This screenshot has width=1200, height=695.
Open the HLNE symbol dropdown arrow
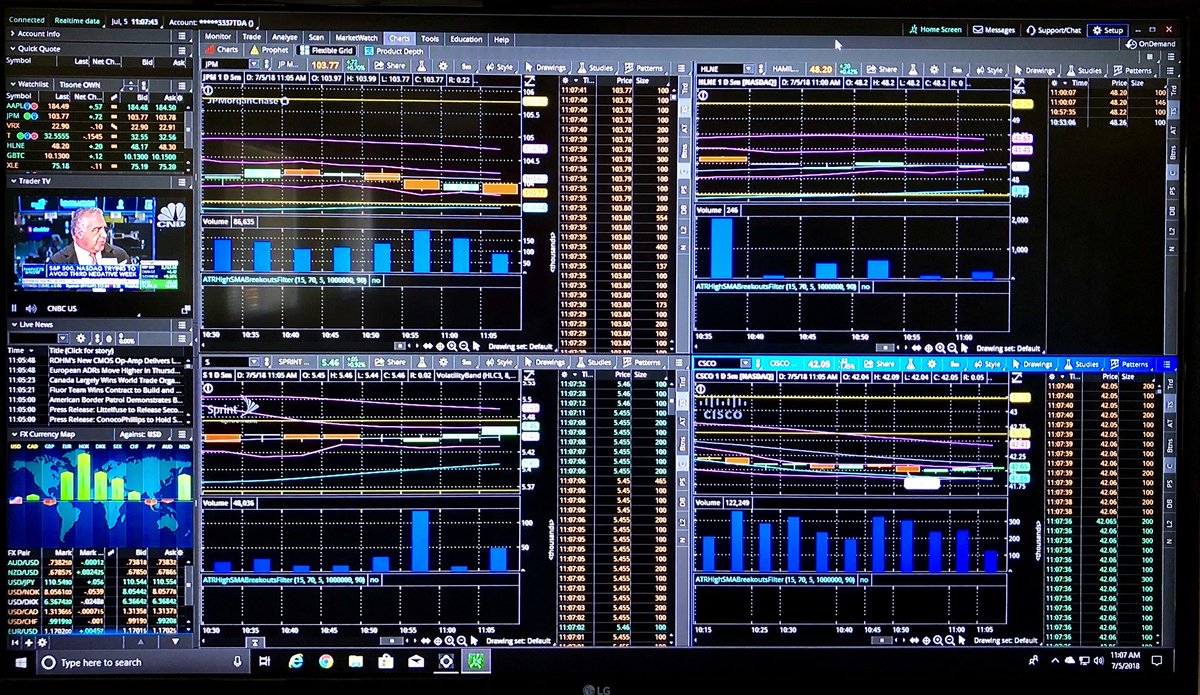coord(747,68)
